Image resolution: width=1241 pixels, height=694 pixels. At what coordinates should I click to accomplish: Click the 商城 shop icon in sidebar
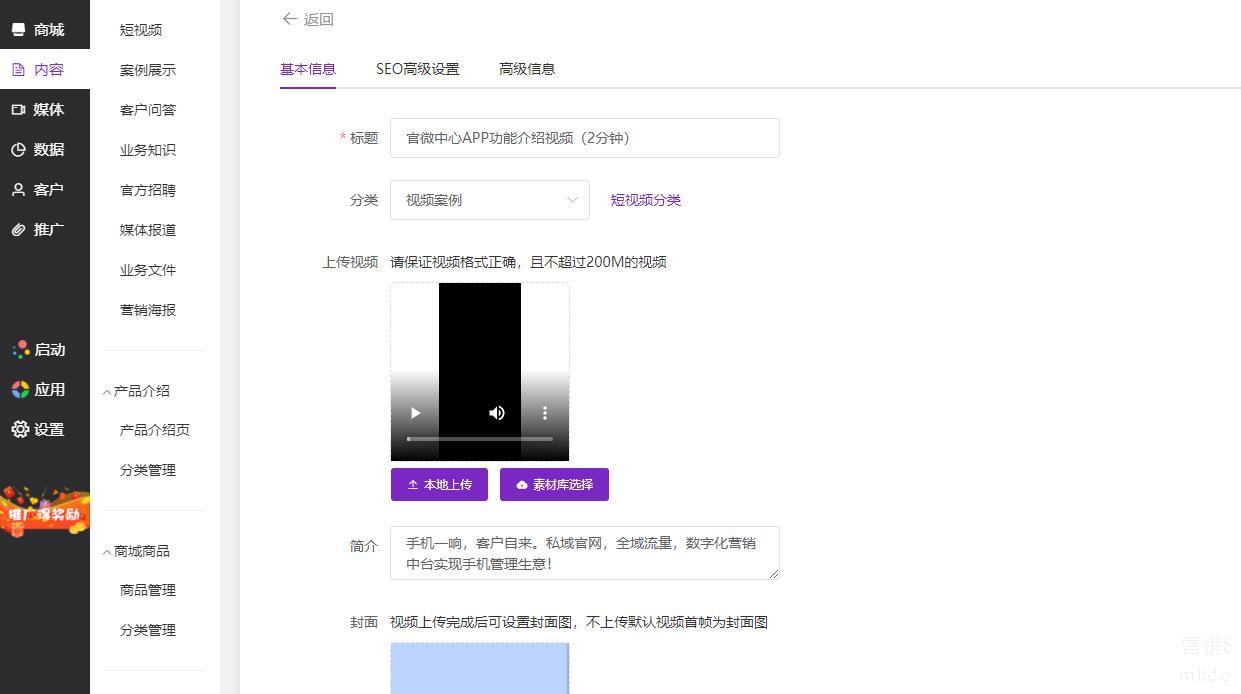click(18, 30)
